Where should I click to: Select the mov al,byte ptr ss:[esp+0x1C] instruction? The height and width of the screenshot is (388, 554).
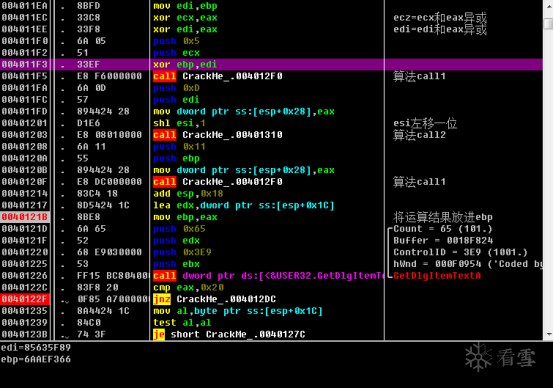(238, 311)
